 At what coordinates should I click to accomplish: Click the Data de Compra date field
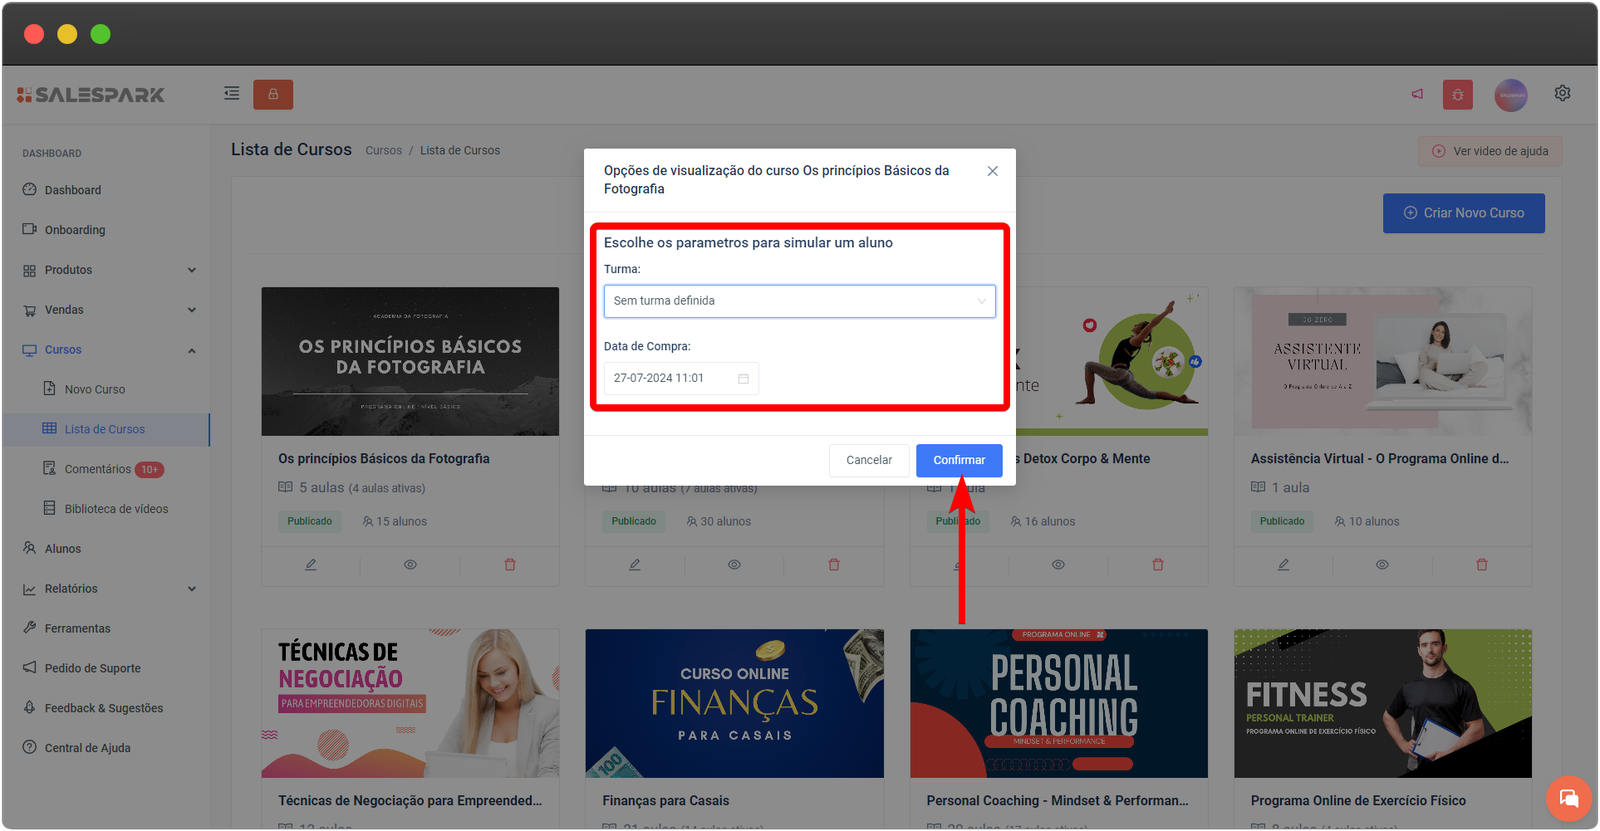[x=680, y=378]
